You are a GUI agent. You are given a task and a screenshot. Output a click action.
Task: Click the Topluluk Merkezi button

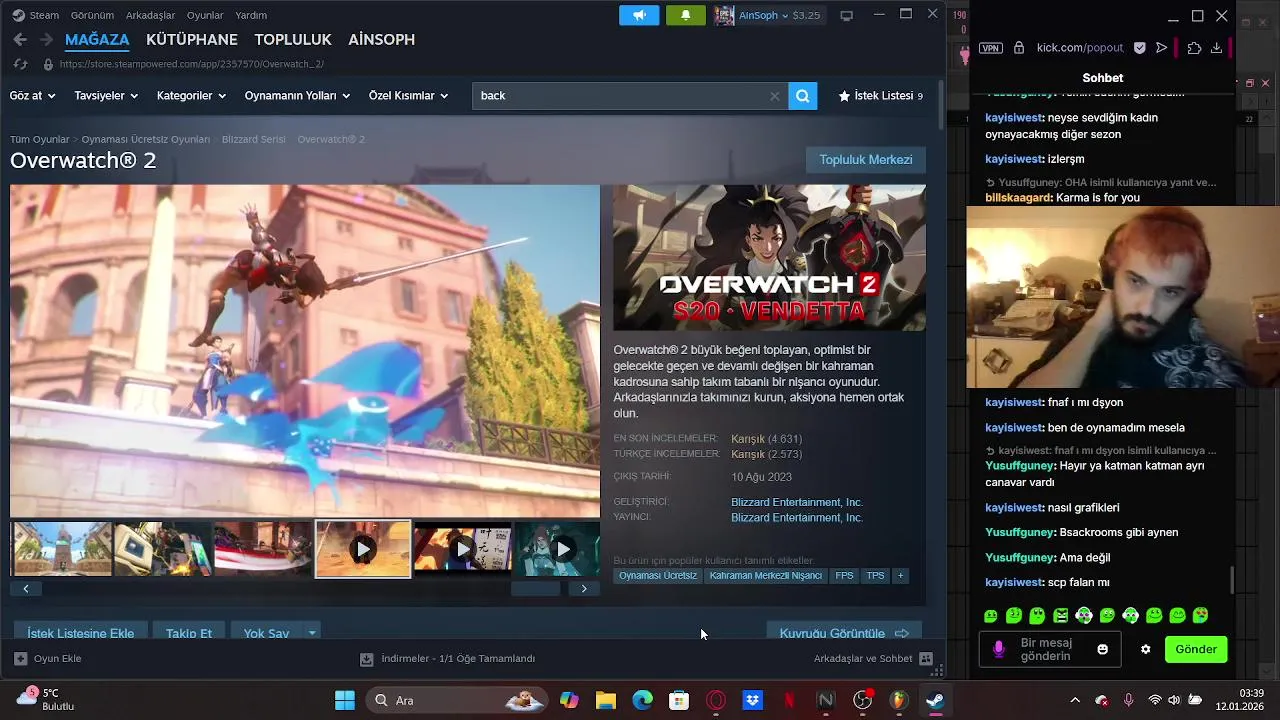(866, 160)
